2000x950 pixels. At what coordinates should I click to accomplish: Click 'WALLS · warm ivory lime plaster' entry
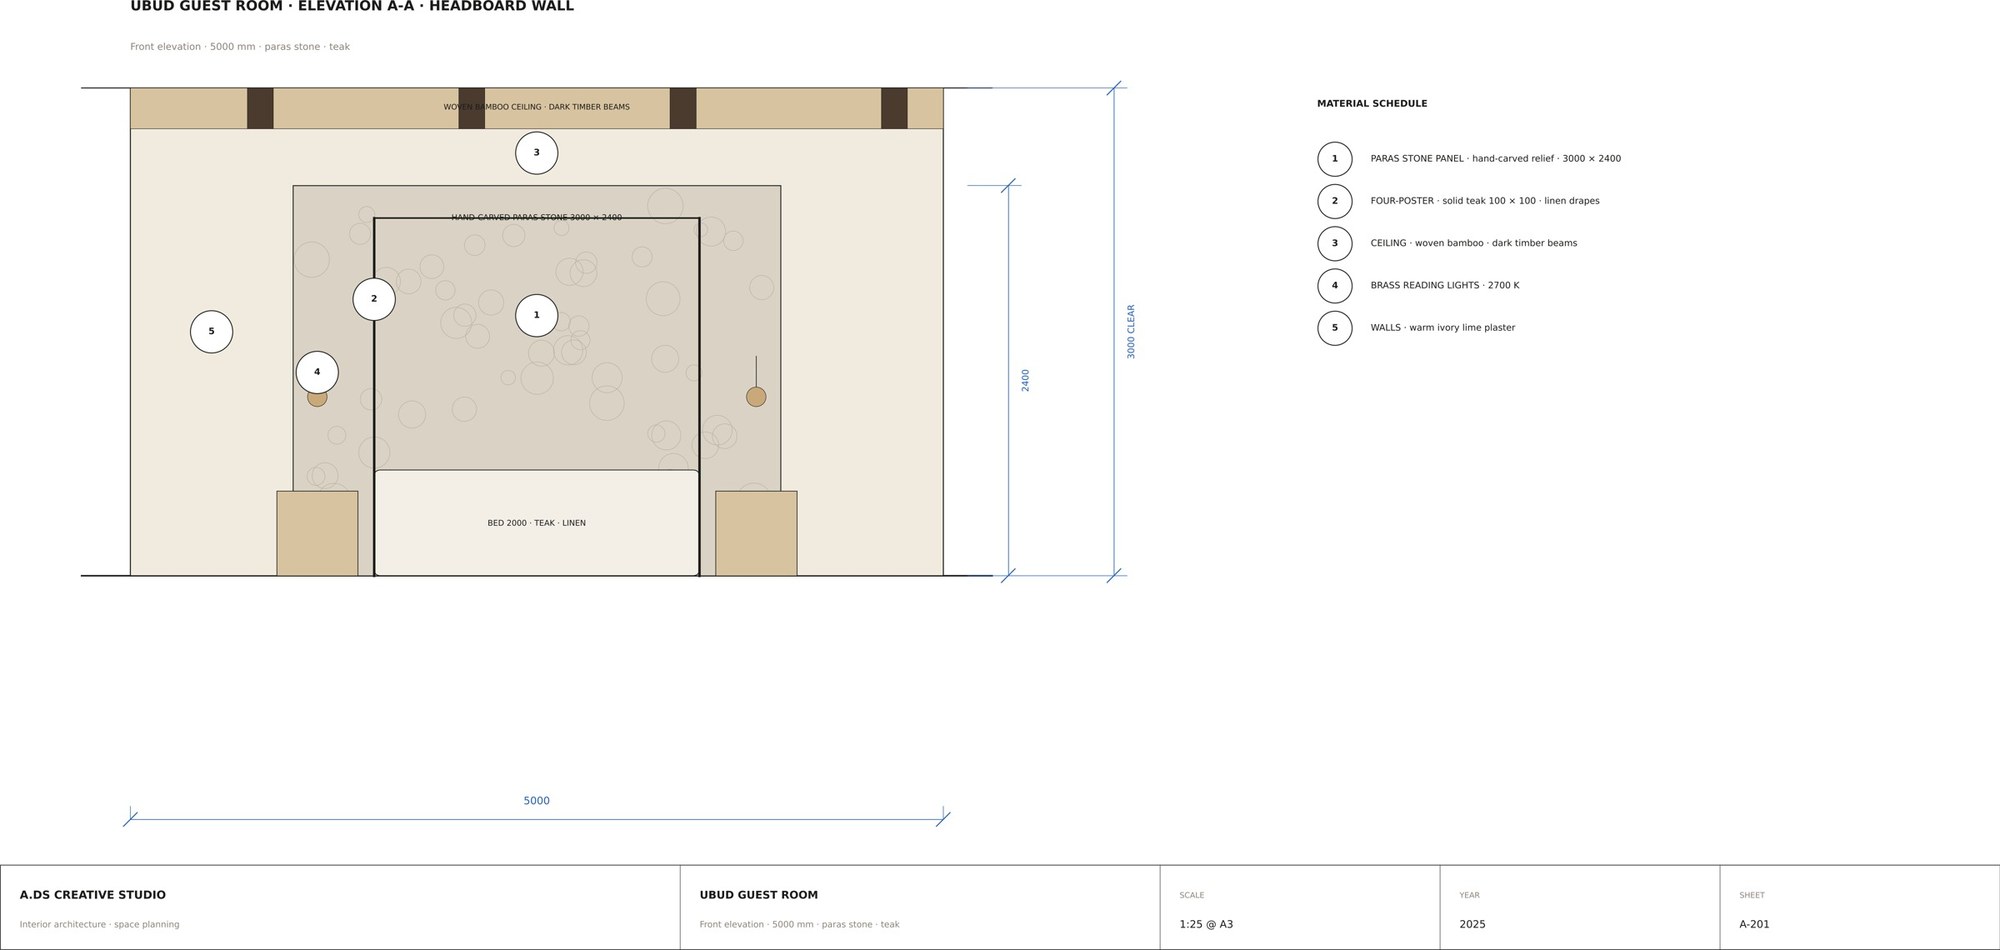tap(1442, 328)
